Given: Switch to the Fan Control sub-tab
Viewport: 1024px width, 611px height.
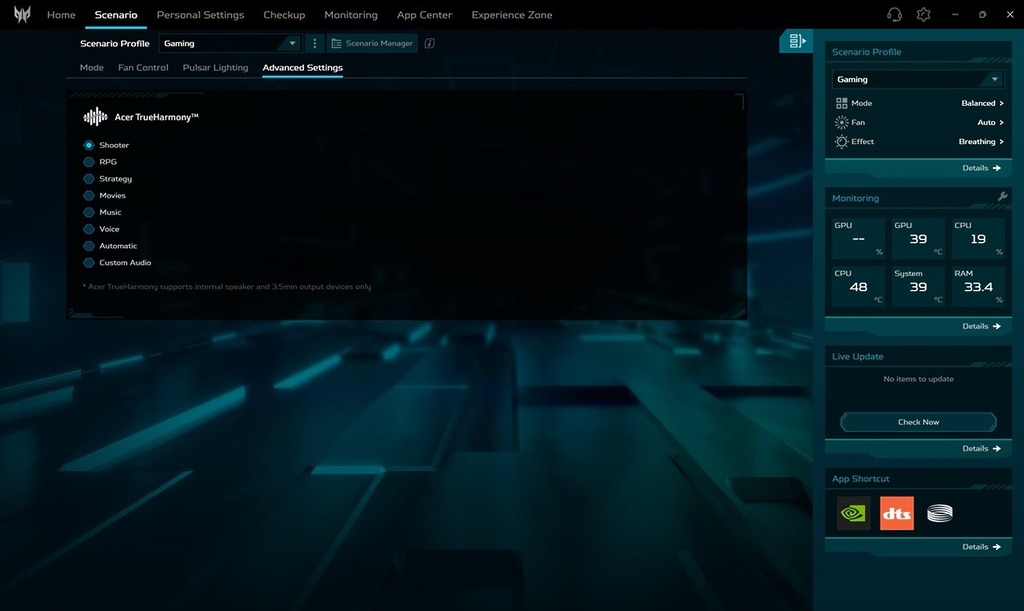Looking at the screenshot, I should (143, 67).
